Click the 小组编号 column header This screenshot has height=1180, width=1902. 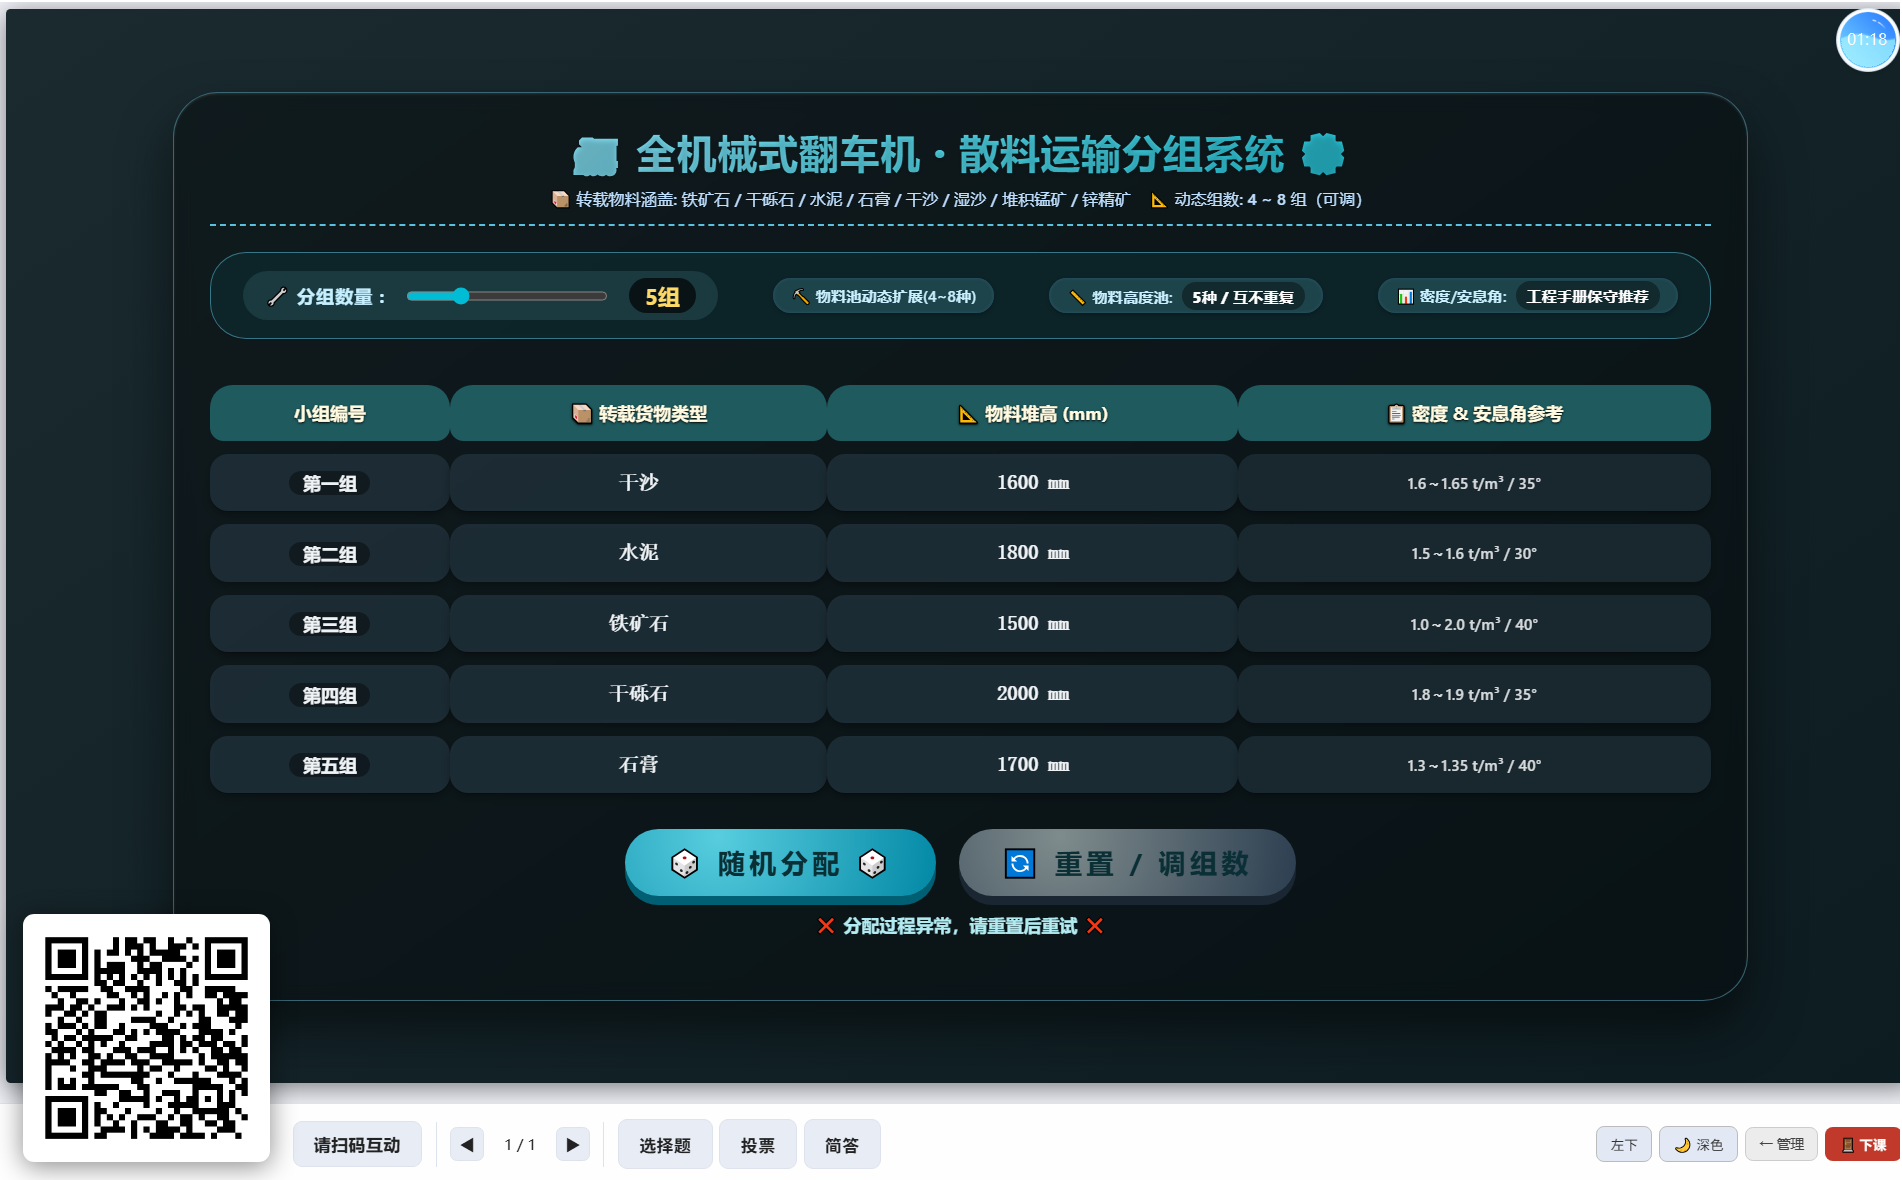[x=330, y=414]
